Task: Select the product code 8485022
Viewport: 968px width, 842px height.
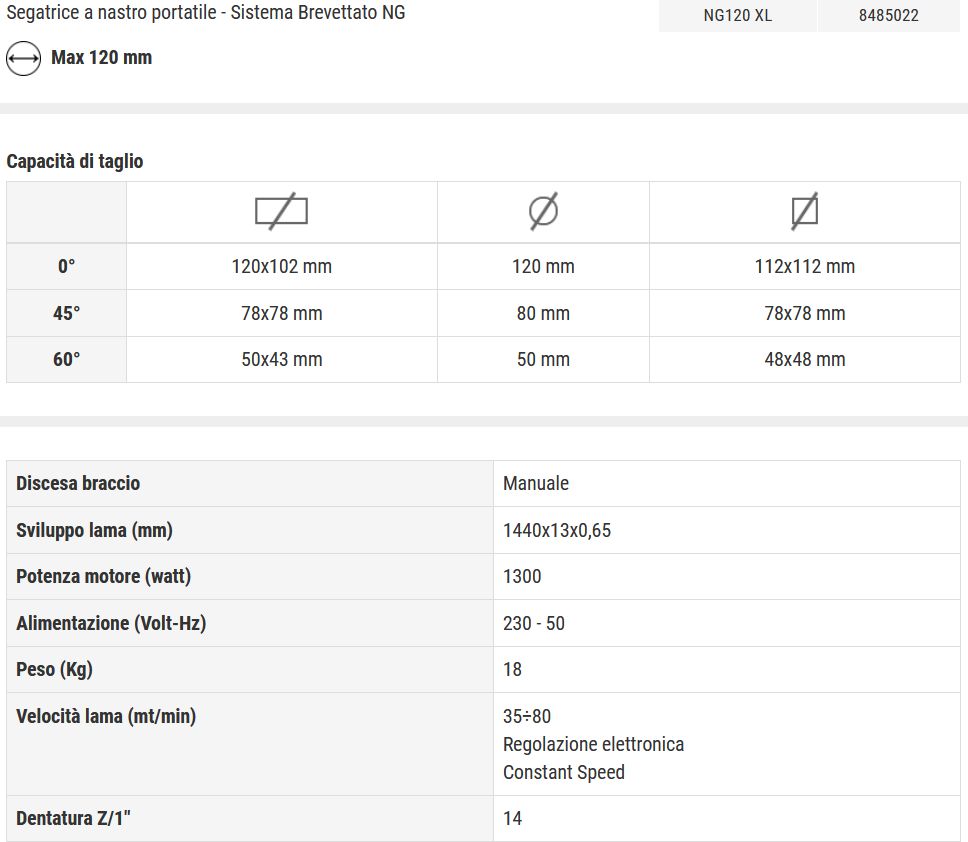Action: 888,16
